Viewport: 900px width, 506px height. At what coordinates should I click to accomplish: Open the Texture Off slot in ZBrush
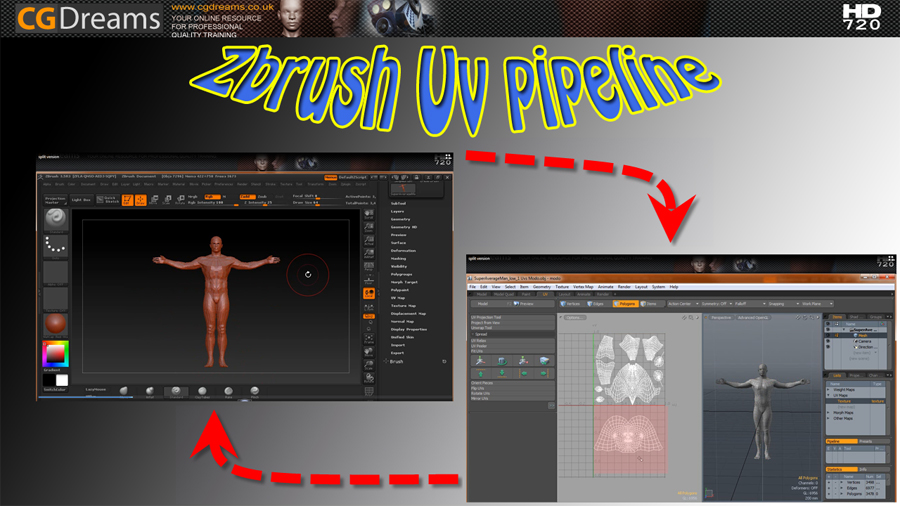coord(56,299)
